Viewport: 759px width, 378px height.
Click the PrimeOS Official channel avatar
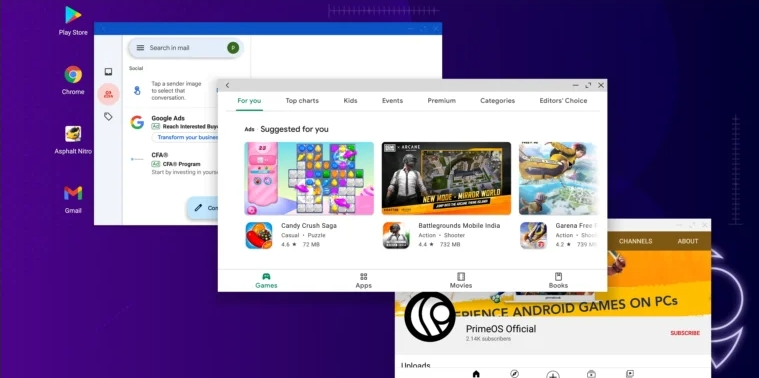pos(430,317)
